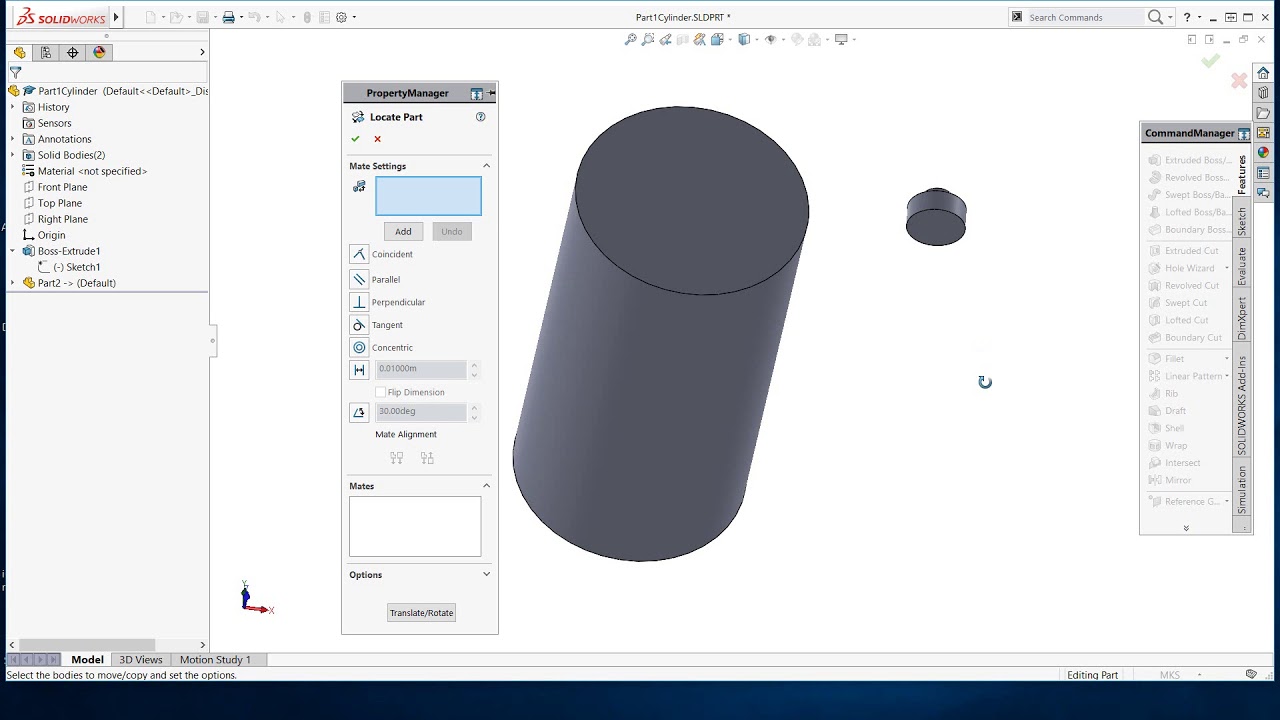1280x720 pixels.
Task: Collapse the Mate Settings section
Action: [487, 166]
